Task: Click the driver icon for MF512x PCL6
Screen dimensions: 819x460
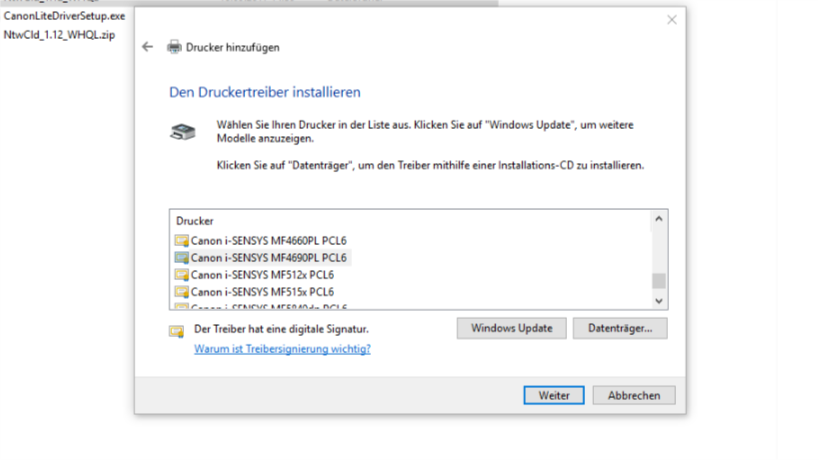Action: 181,275
